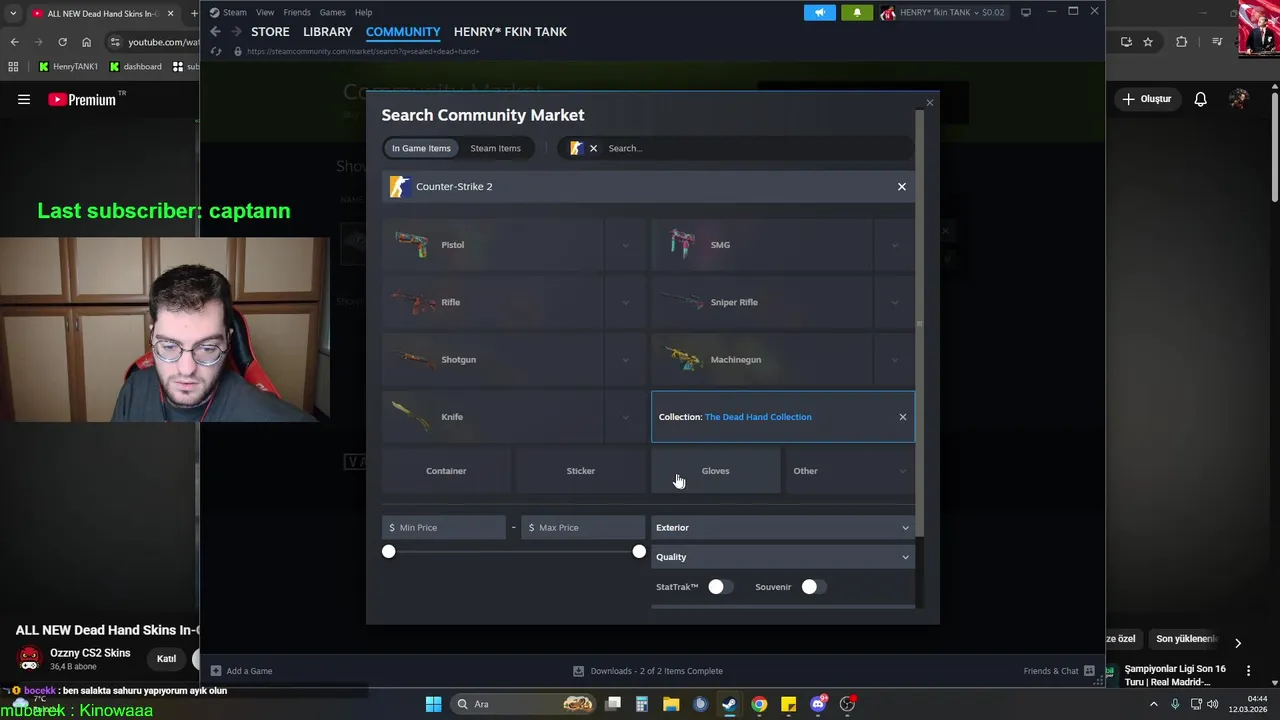Choose the Container item type

coord(446,471)
